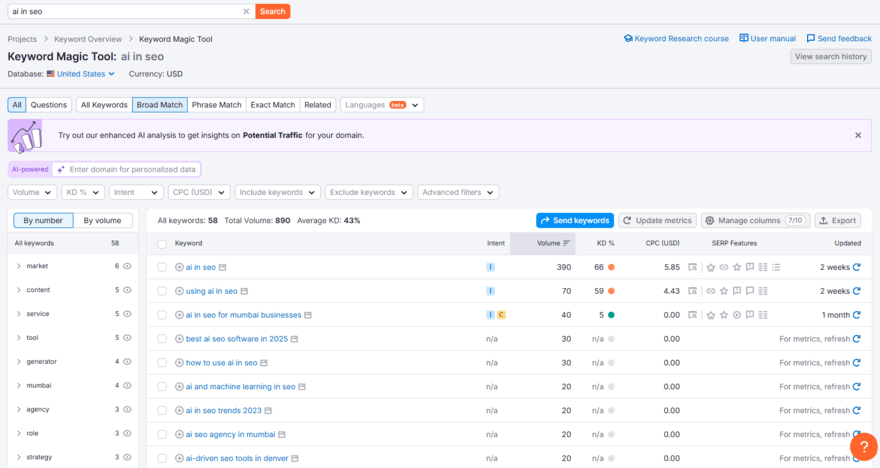The image size is (880, 468).
Task: Check the 'using ai in seo' row checkbox
Action: 162,291
